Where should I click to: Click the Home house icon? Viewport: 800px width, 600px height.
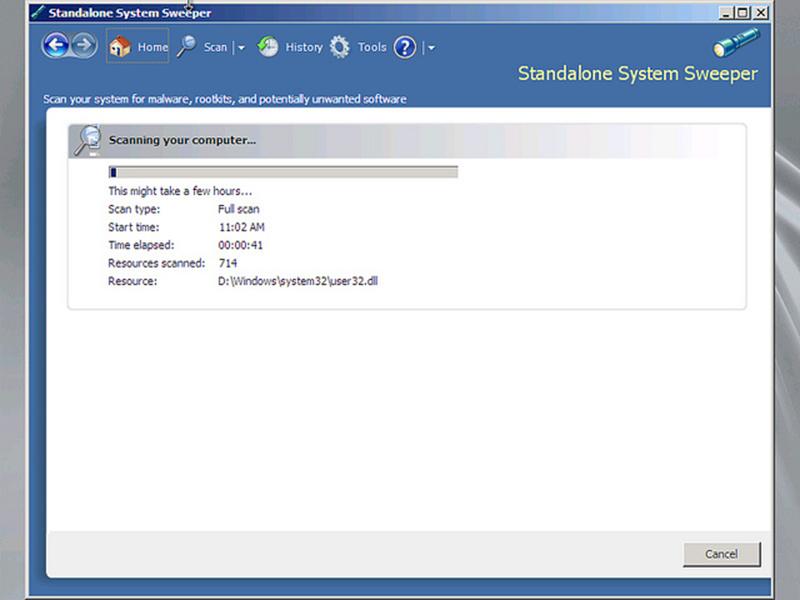120,47
